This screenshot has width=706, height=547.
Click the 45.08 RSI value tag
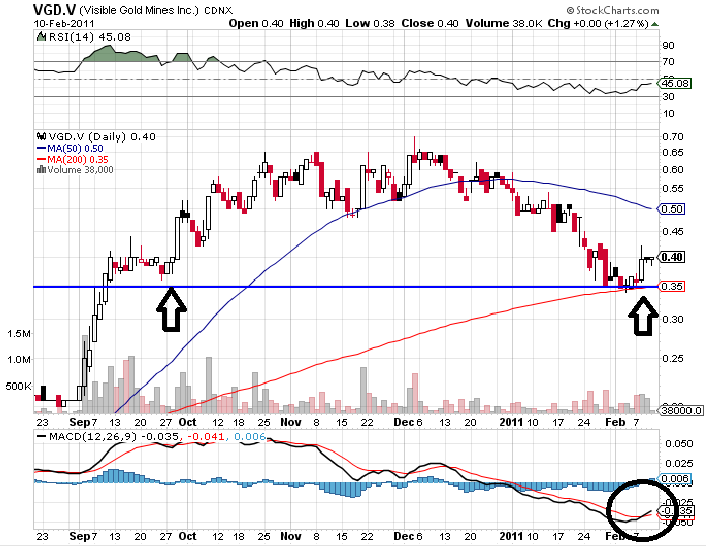(x=675, y=85)
